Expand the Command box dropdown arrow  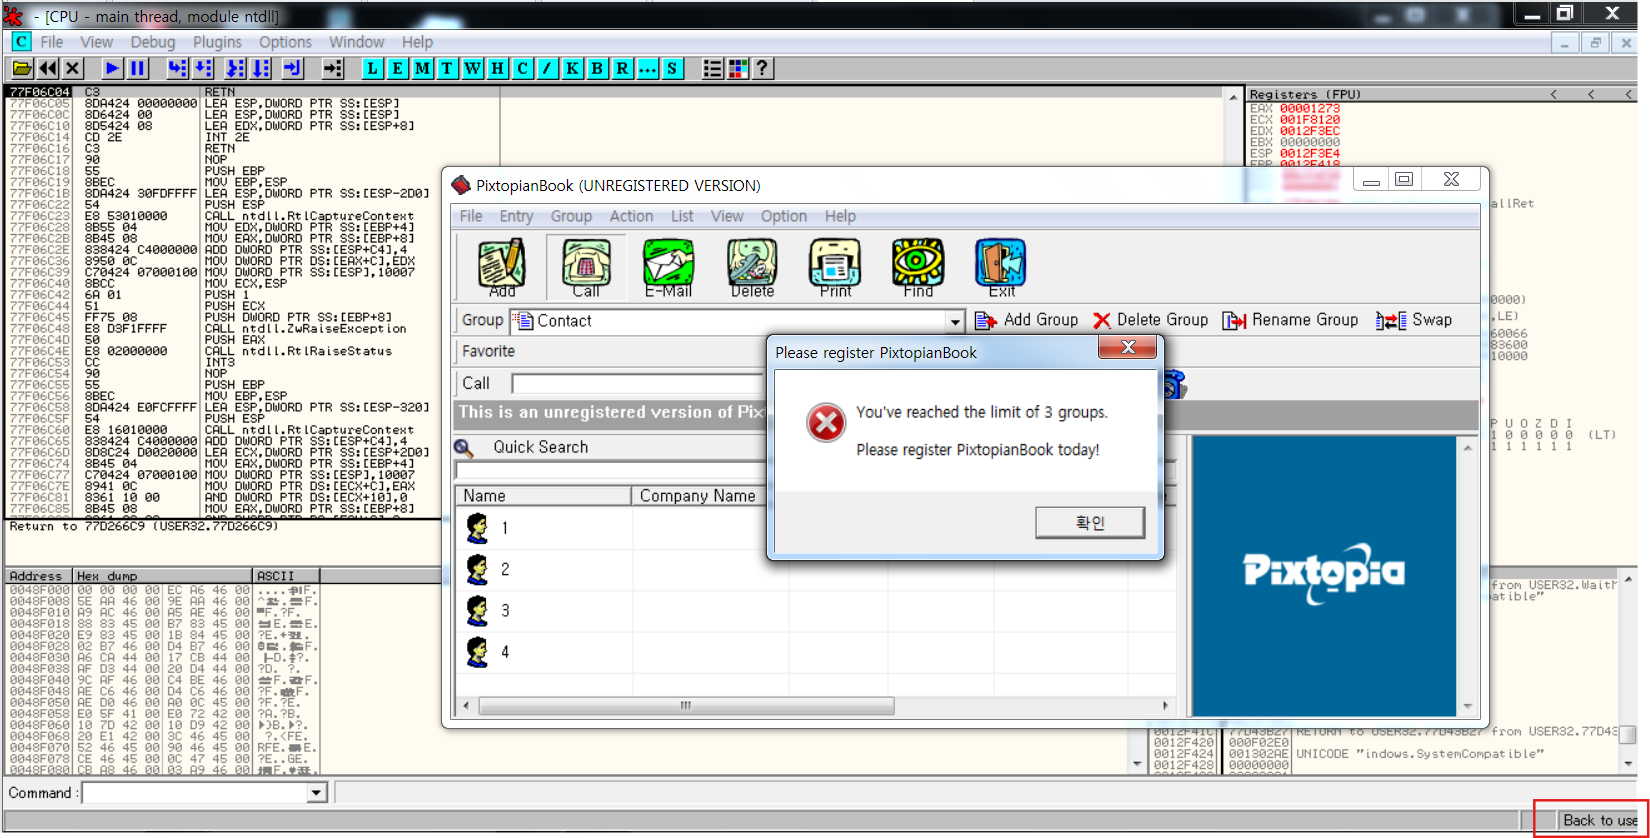pyautogui.click(x=317, y=793)
